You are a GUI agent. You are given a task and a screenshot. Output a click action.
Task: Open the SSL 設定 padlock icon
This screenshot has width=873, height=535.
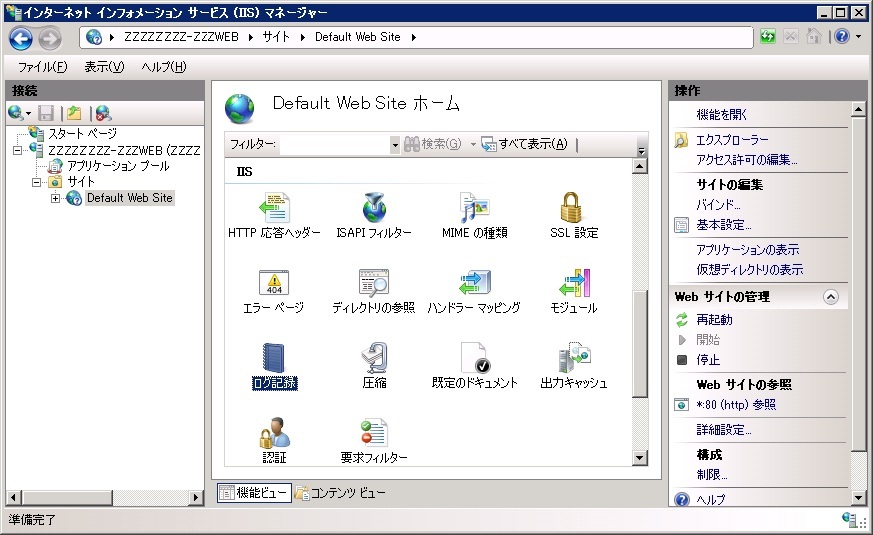tap(573, 208)
